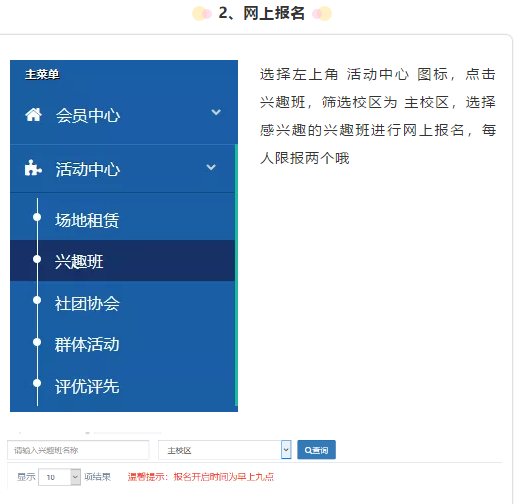Collapse the 活动中心 chevron arrow
514x504 pixels.
coord(211,167)
